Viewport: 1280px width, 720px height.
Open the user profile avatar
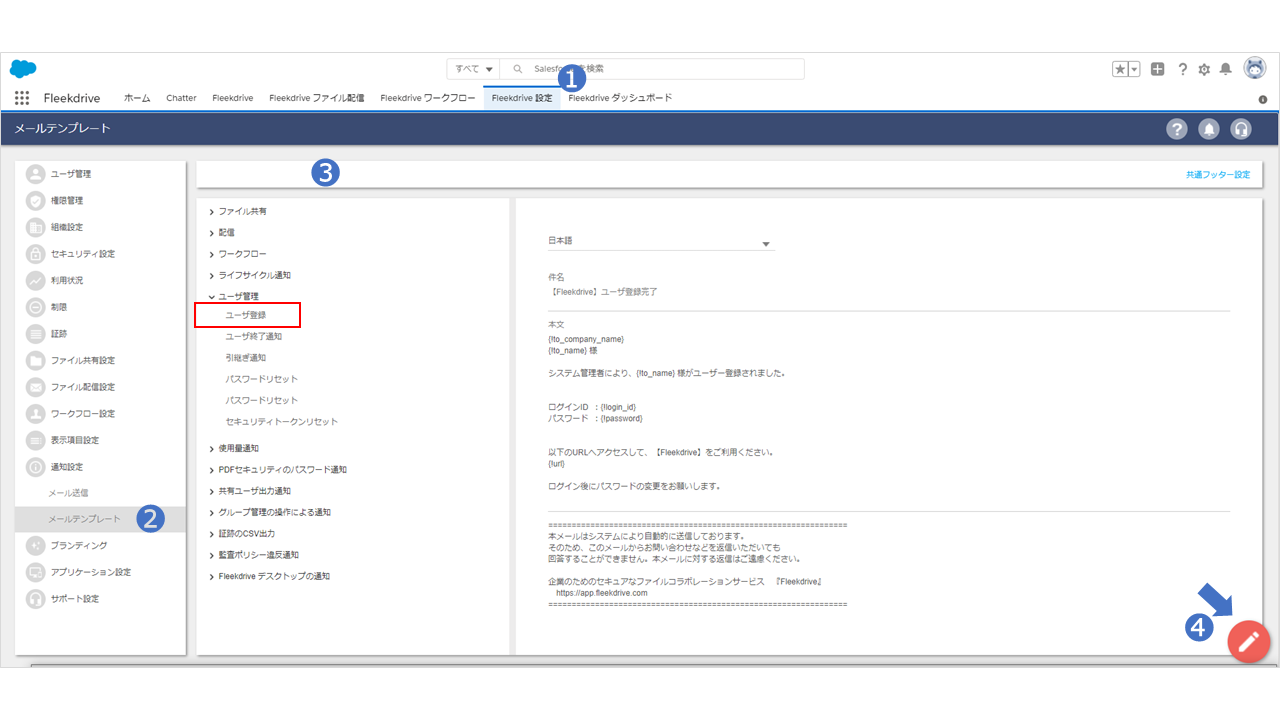click(1254, 68)
